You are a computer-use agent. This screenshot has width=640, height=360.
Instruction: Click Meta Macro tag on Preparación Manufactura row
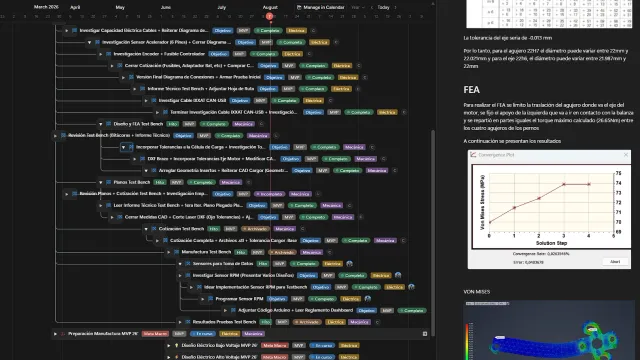coord(155,334)
